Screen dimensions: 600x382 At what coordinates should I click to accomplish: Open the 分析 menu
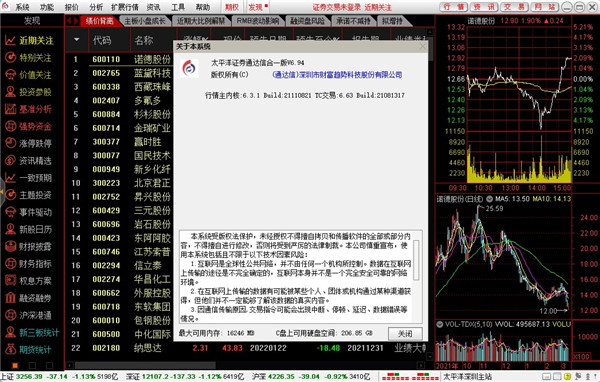pyautogui.click(x=96, y=7)
